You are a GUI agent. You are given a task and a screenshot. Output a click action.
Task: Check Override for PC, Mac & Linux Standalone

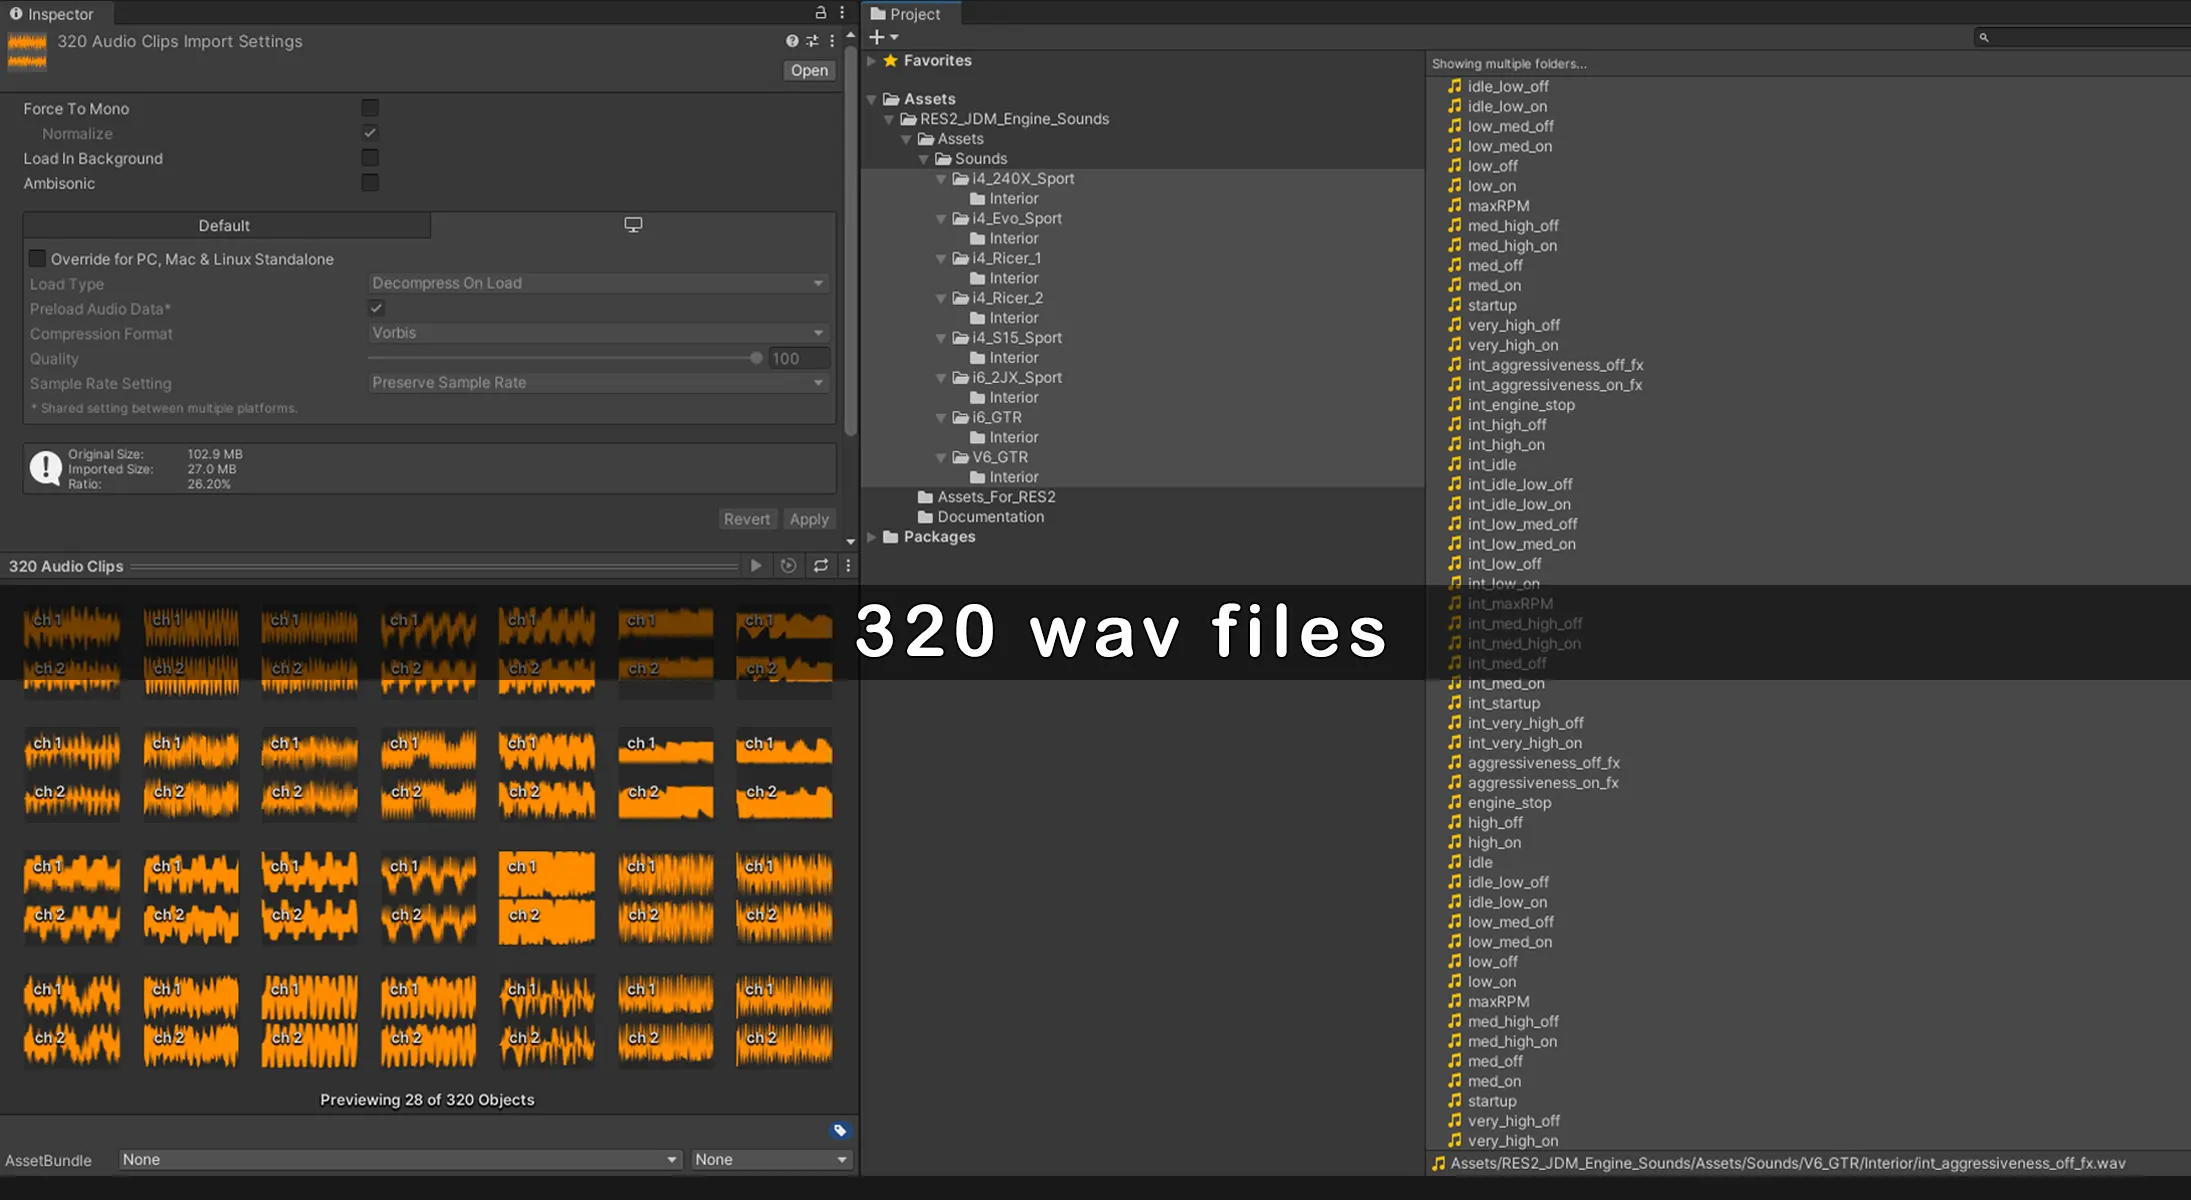(38, 259)
